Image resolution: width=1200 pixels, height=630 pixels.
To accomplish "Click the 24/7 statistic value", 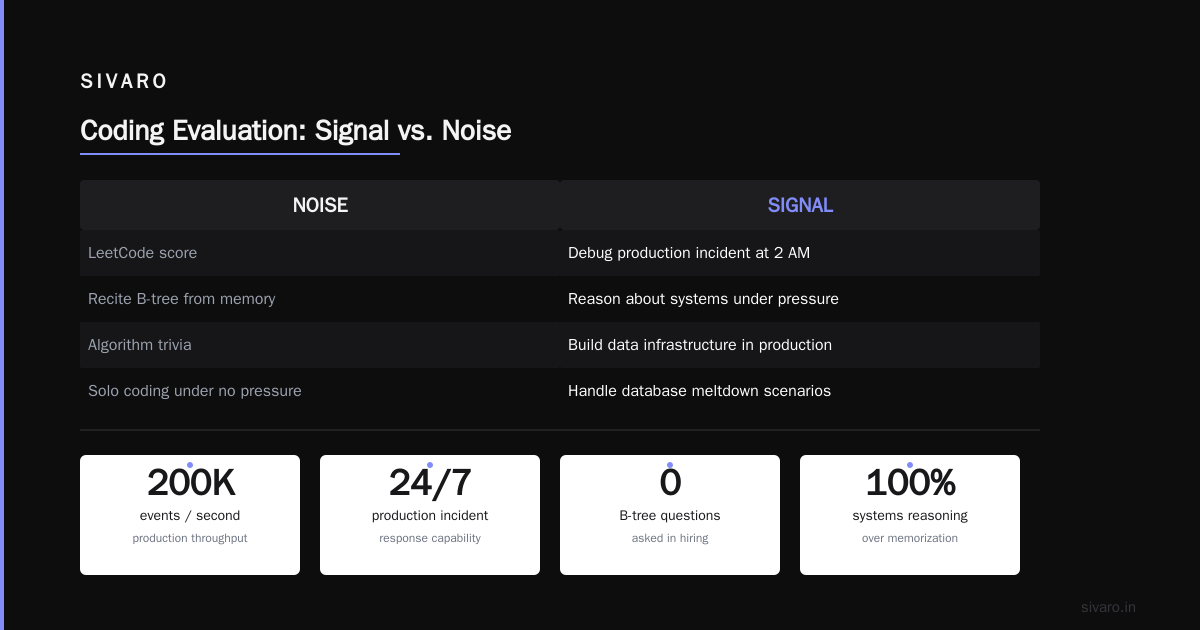I will tap(430, 483).
